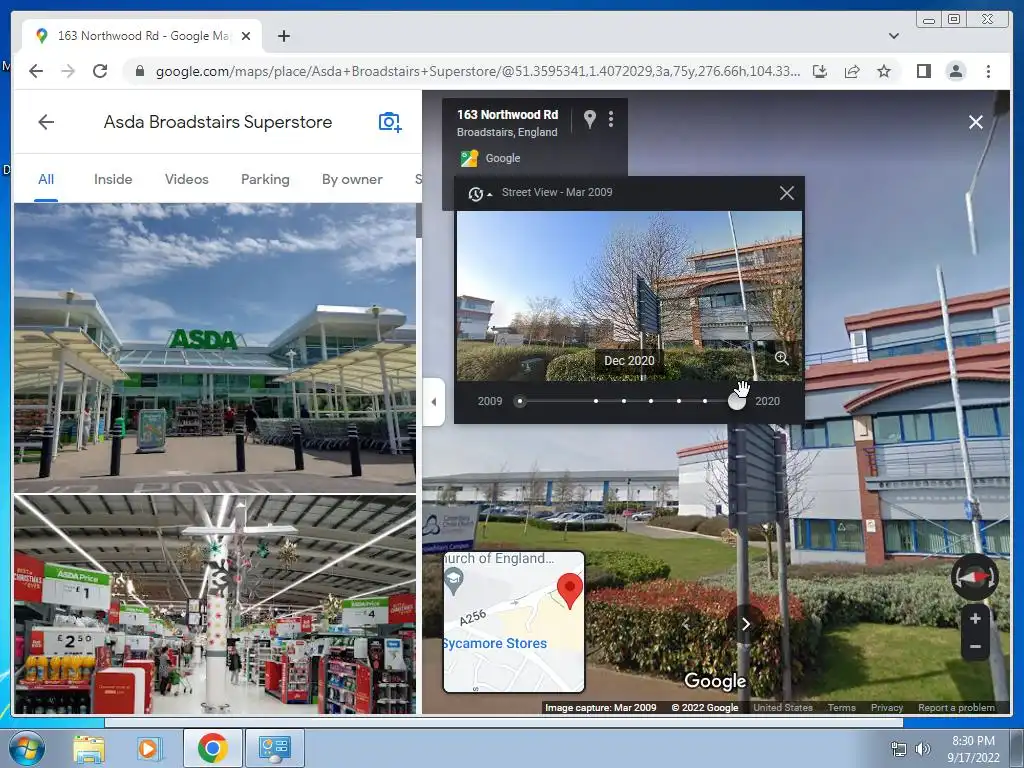
Task: Open the Chrome profile avatar
Action: tap(955, 71)
